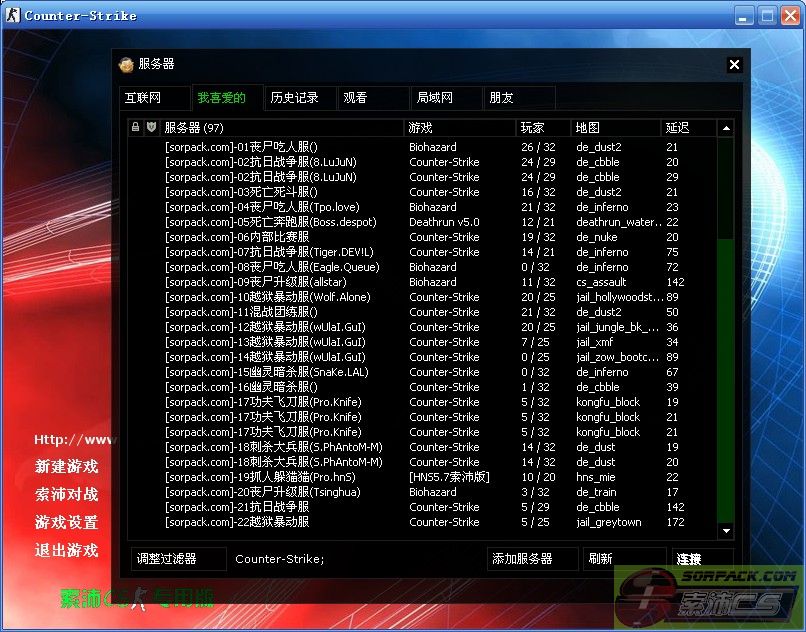806x632 pixels.
Task: Sort servers by 延迟 column header
Action: [688, 128]
